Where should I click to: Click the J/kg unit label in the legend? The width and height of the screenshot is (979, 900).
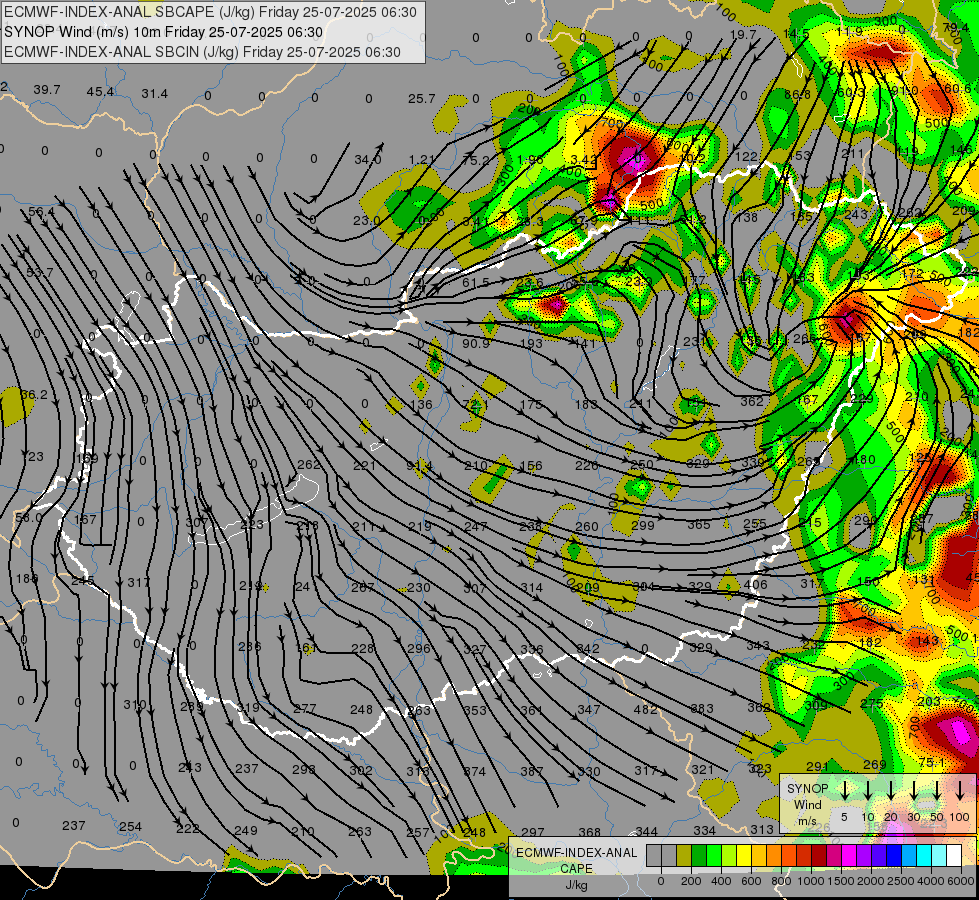point(576,884)
